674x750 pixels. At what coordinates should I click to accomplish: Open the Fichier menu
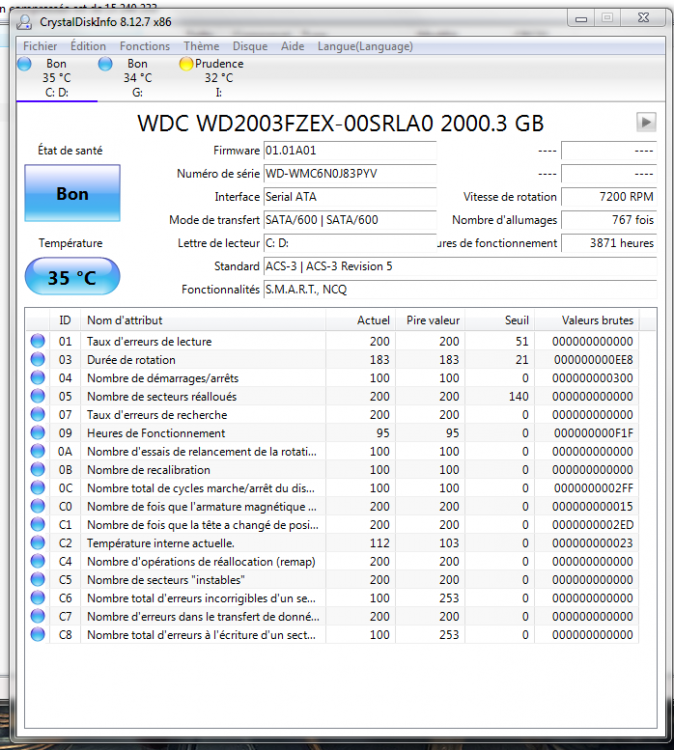40,46
